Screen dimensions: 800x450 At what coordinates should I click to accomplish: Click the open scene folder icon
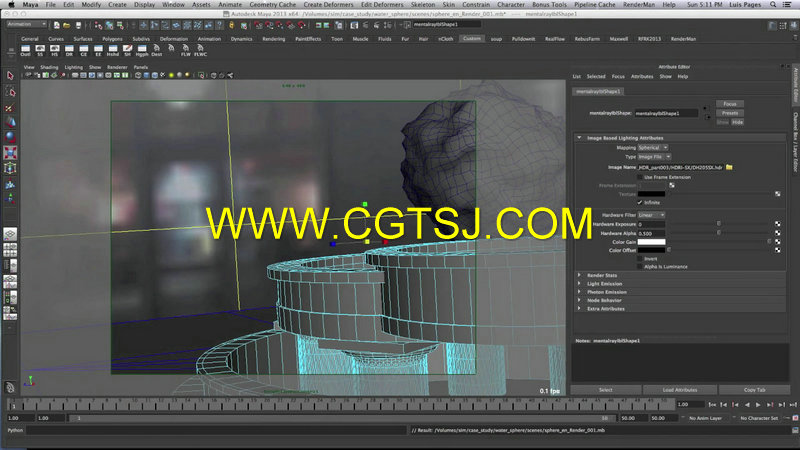pyautogui.click(x=67, y=24)
